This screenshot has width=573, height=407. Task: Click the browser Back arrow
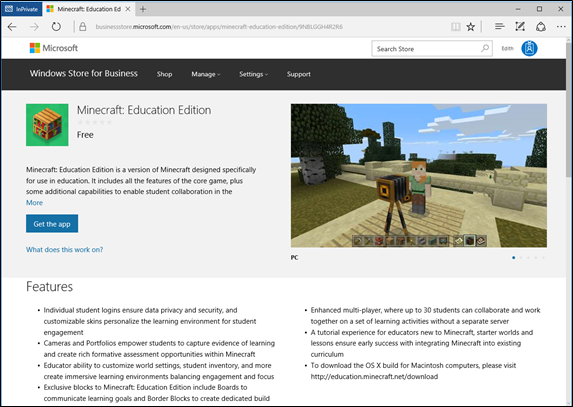pos(12,27)
